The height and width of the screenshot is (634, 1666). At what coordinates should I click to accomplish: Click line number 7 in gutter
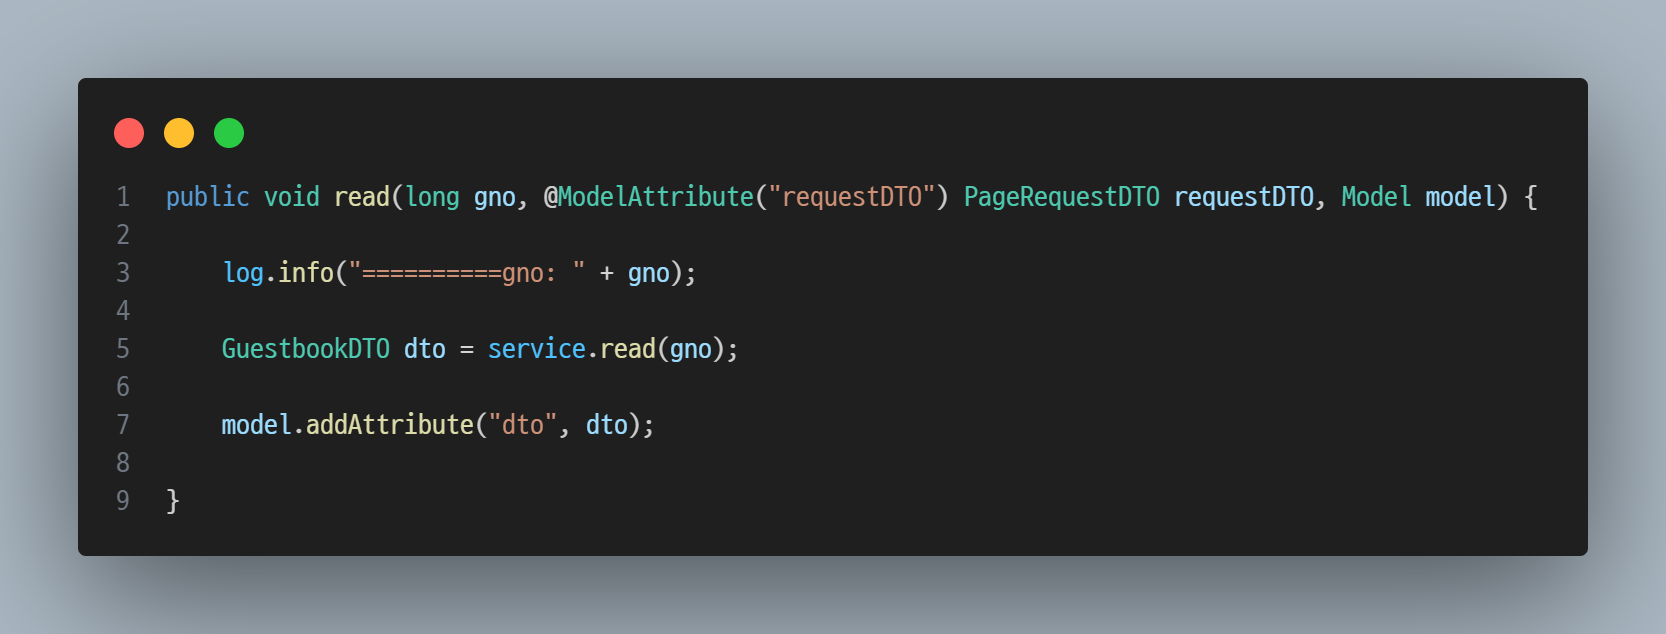(123, 425)
